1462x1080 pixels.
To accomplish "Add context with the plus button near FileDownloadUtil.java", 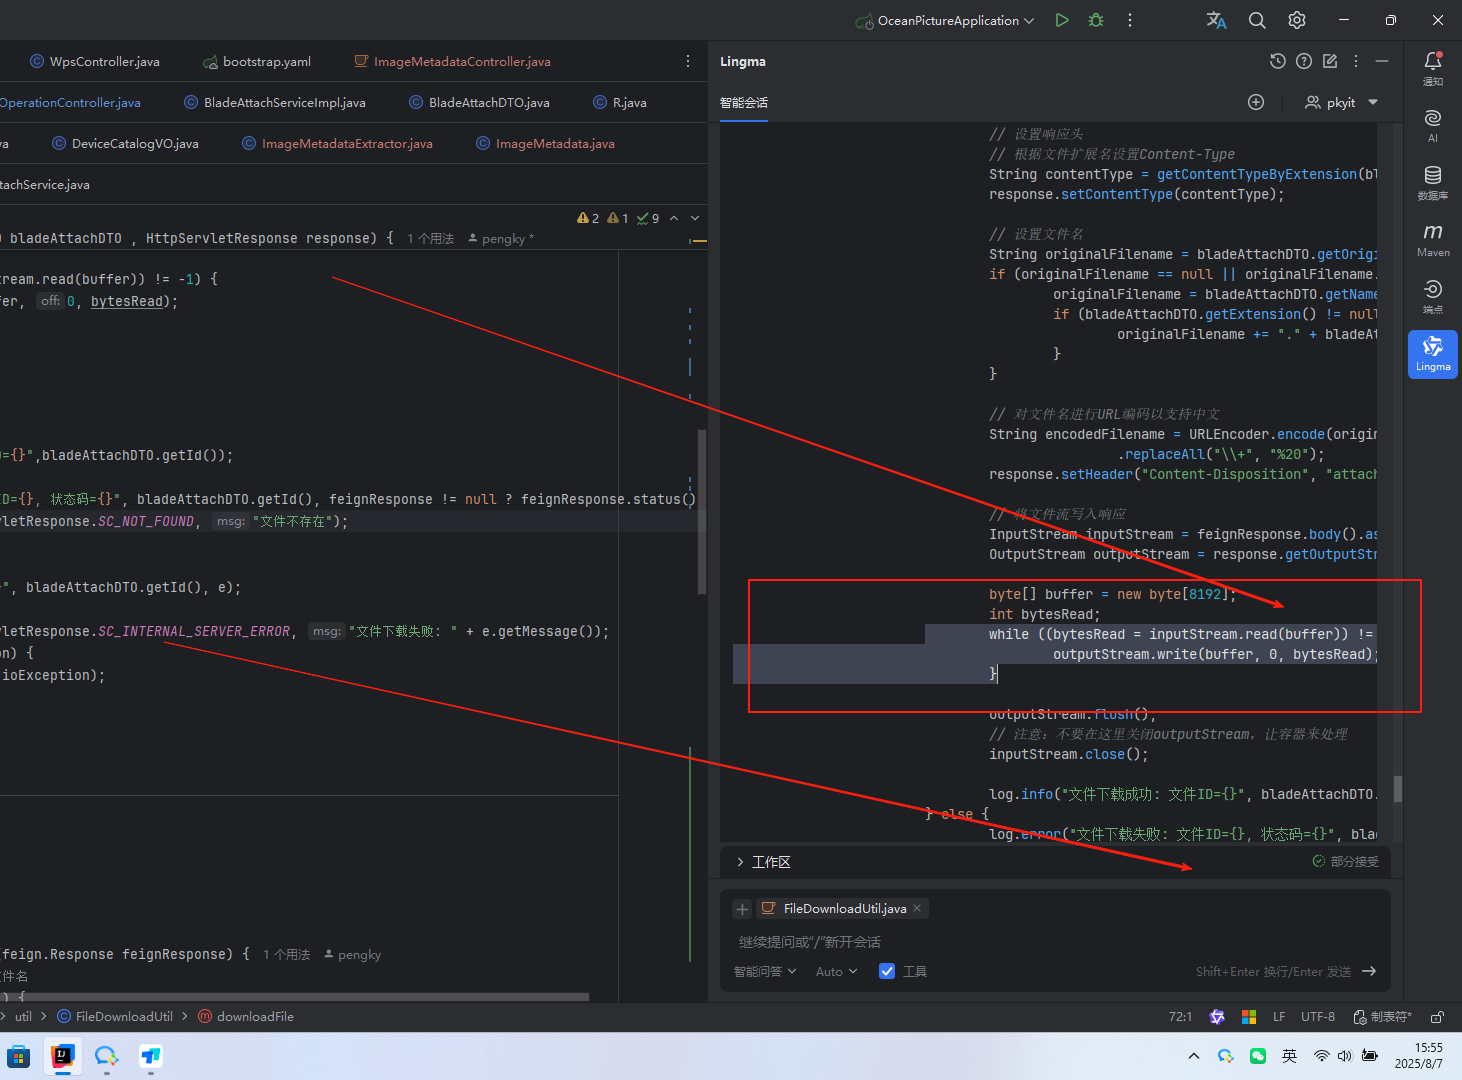I will [742, 909].
